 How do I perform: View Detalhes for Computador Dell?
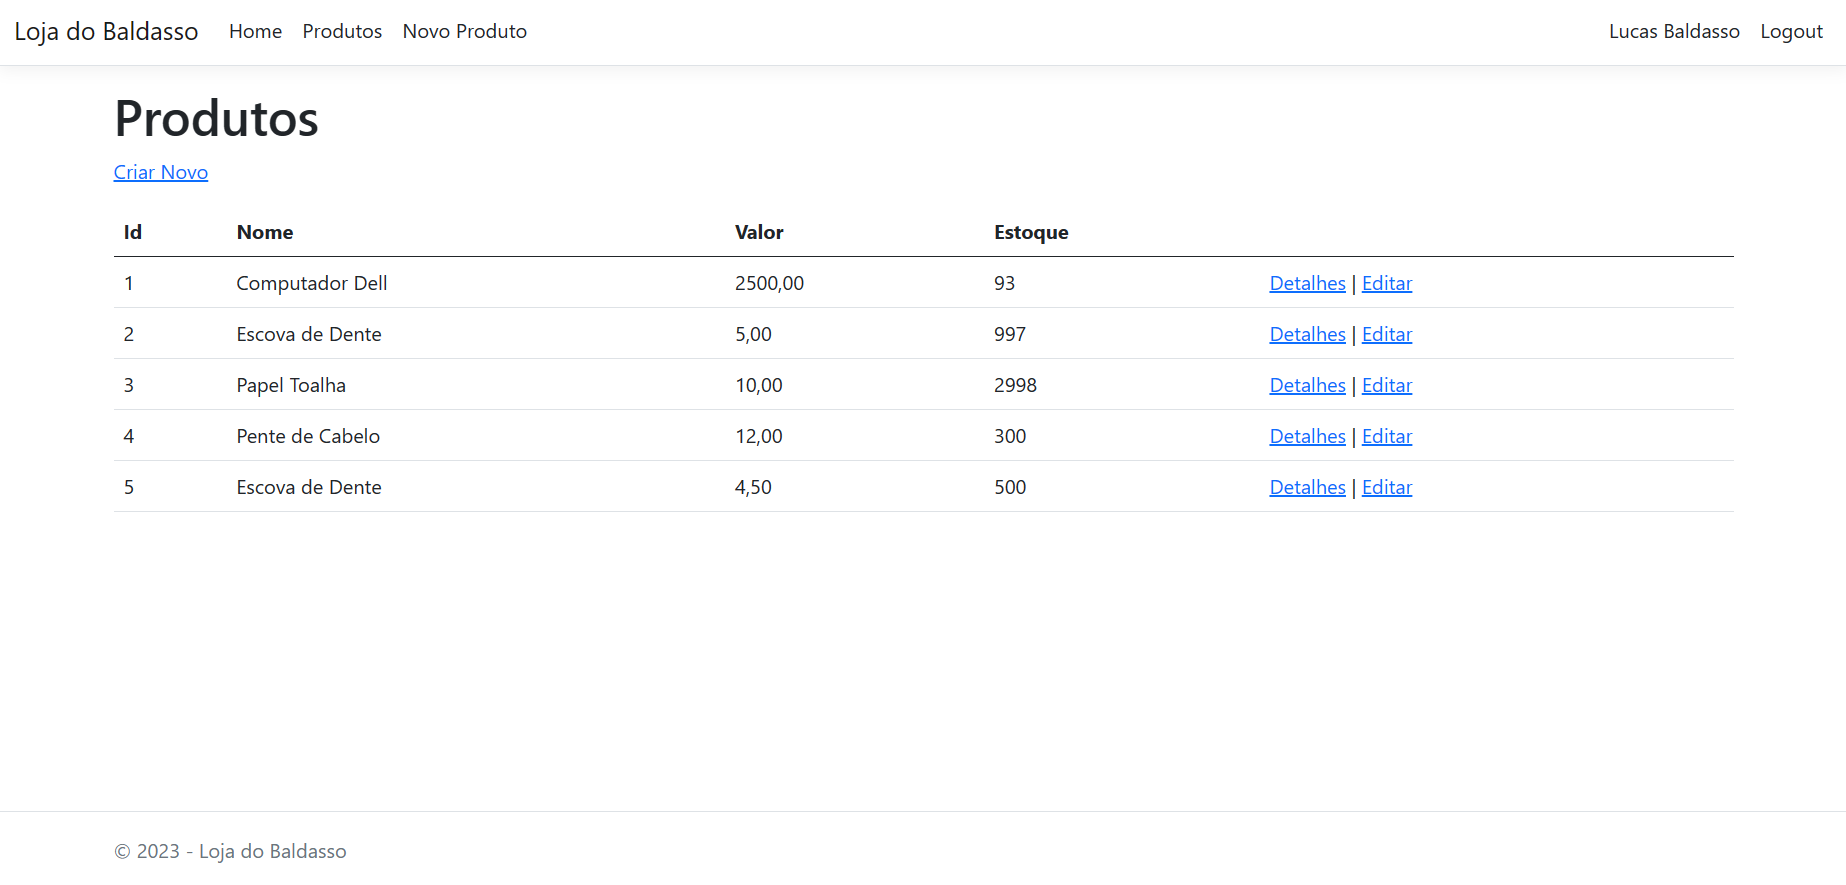pyautogui.click(x=1307, y=284)
